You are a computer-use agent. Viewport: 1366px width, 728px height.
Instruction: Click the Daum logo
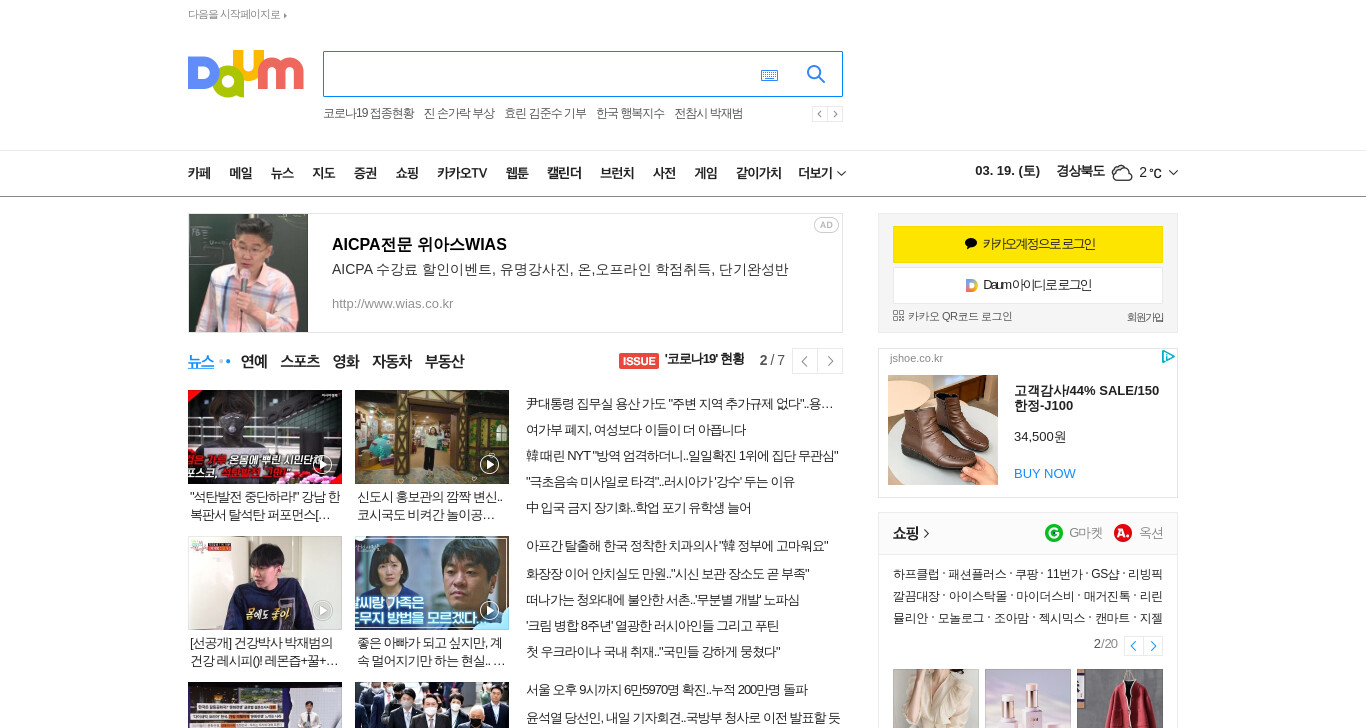point(245,74)
